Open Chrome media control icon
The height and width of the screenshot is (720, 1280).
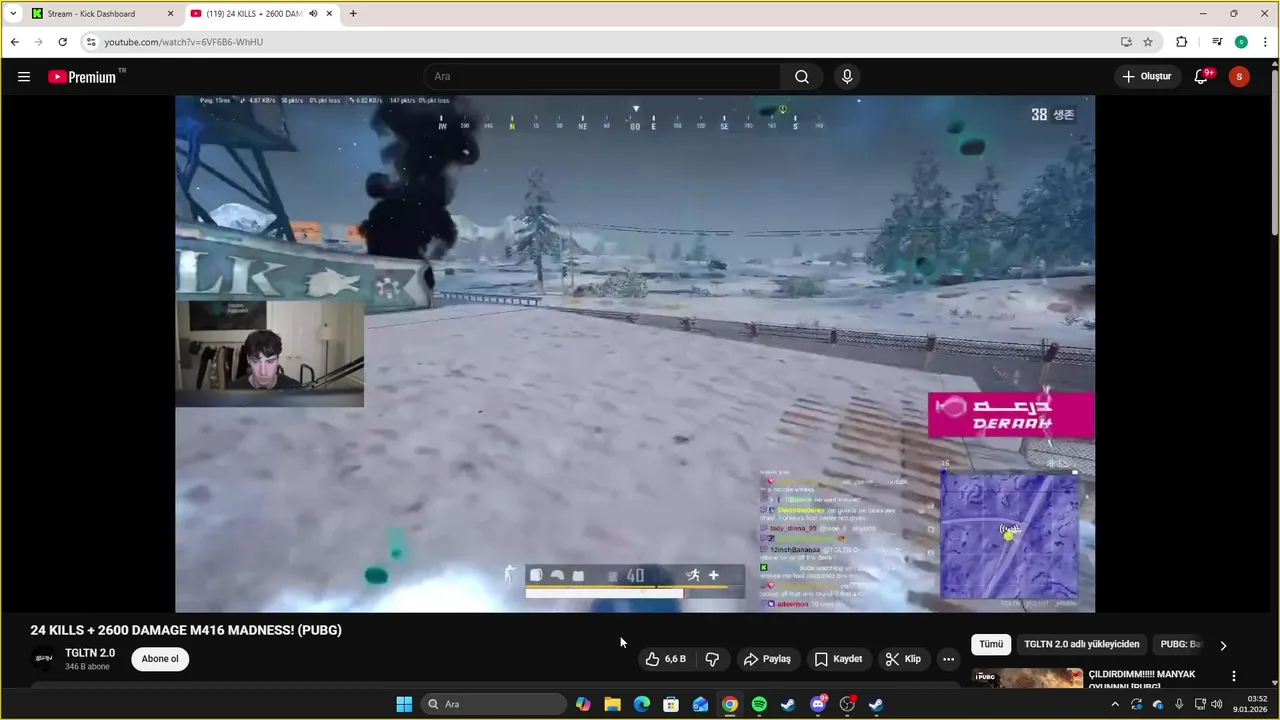1217,42
